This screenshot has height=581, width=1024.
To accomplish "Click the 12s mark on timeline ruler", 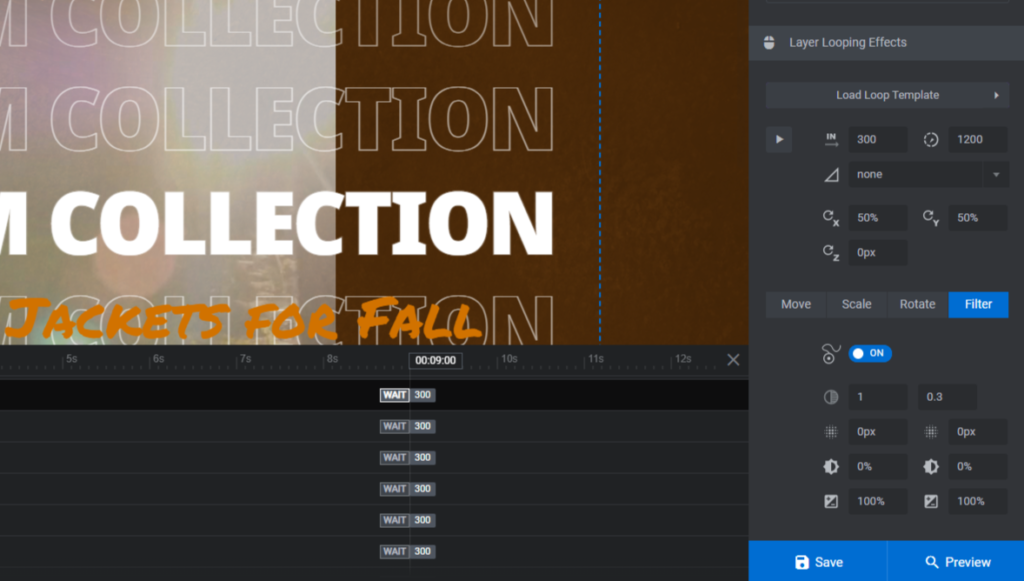I will tap(682, 359).
